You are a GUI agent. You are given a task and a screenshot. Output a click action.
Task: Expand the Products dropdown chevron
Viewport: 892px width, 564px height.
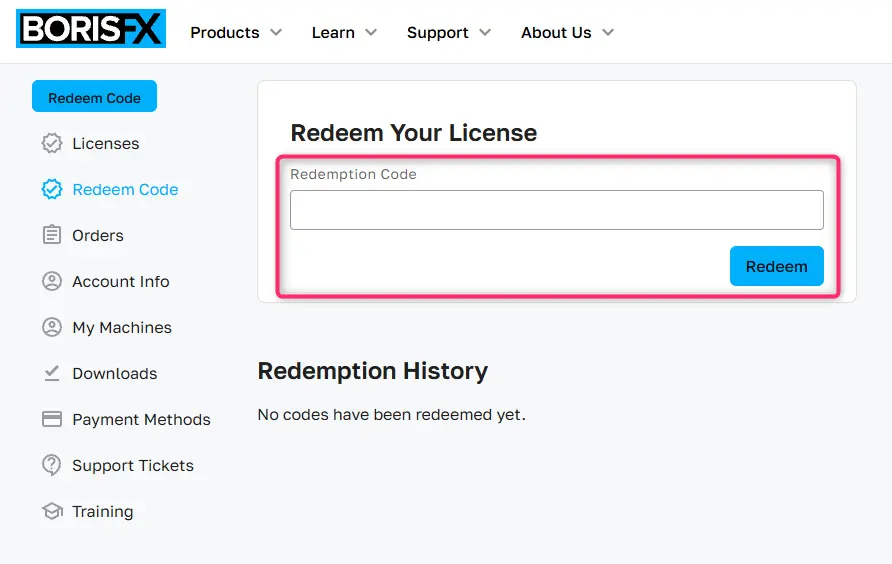tap(276, 32)
